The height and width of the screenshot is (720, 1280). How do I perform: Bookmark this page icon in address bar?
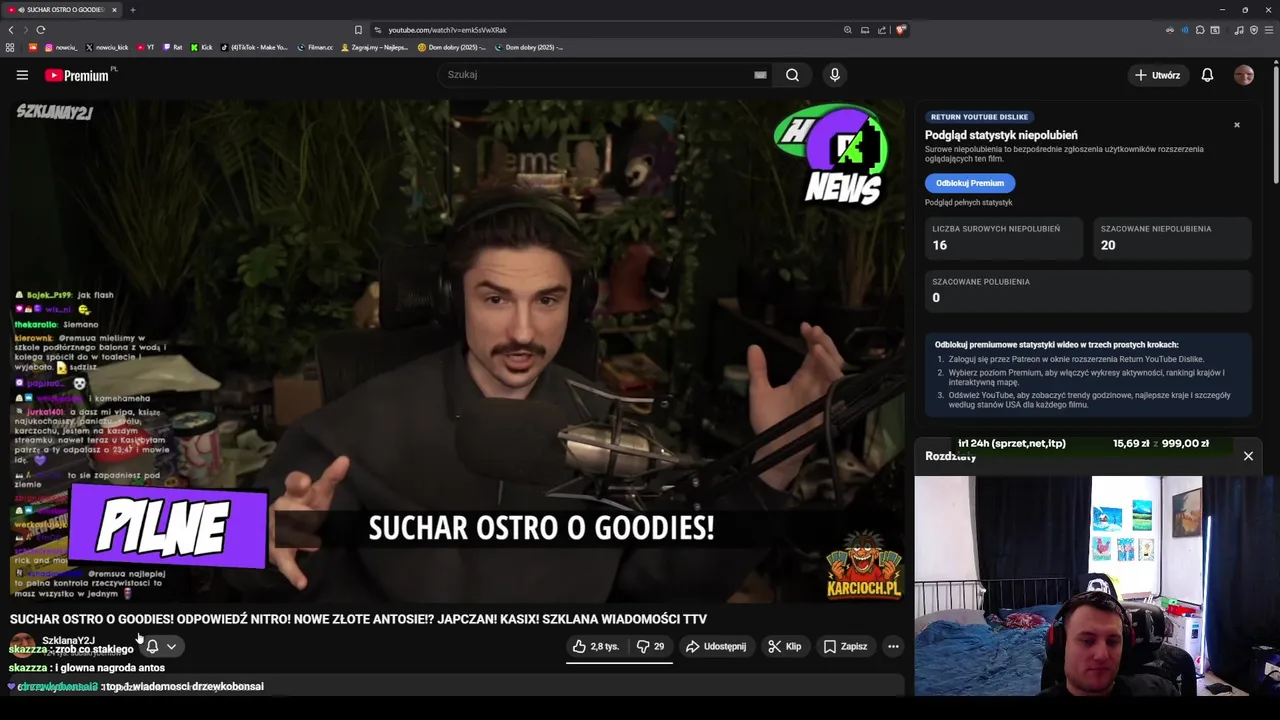(358, 30)
